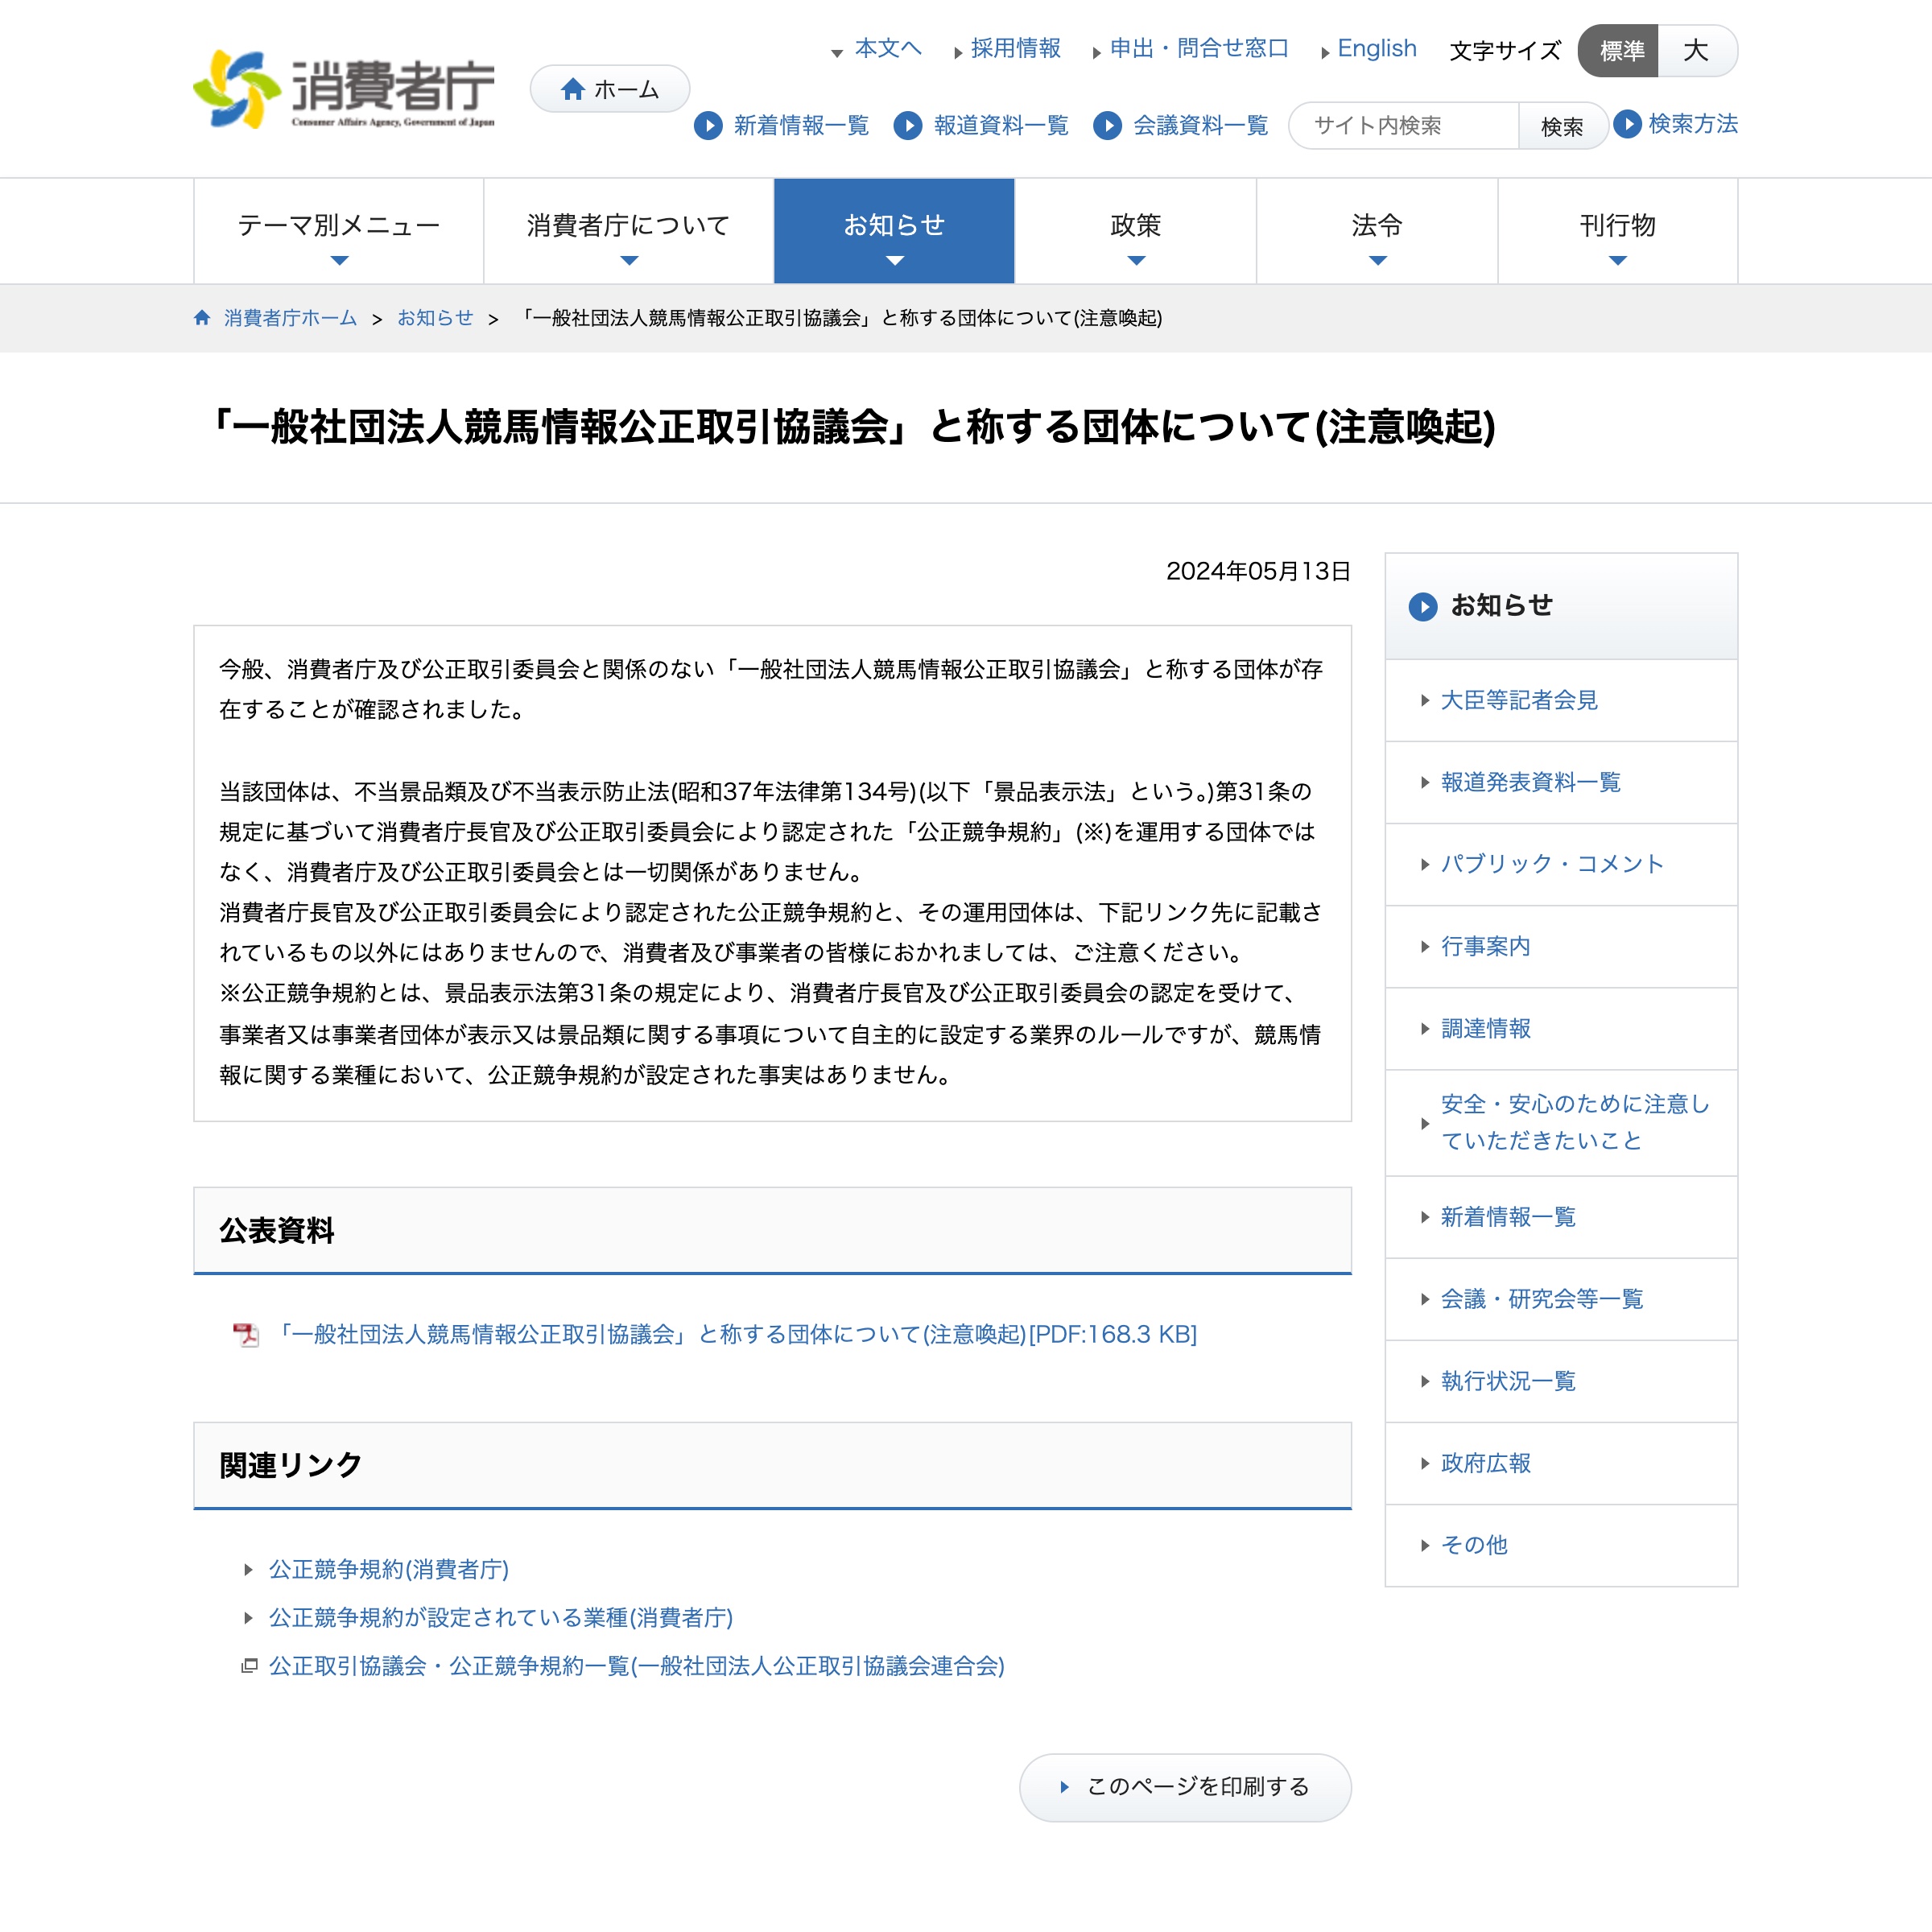Open パブリック・コメント in sidebar
The height and width of the screenshot is (1932, 1932).
click(x=1561, y=864)
